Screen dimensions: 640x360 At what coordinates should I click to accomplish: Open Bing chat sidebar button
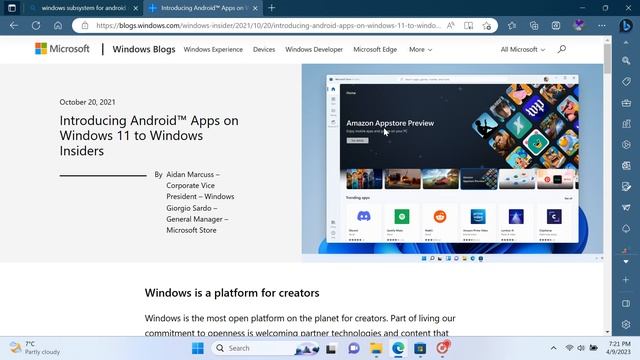click(626, 25)
